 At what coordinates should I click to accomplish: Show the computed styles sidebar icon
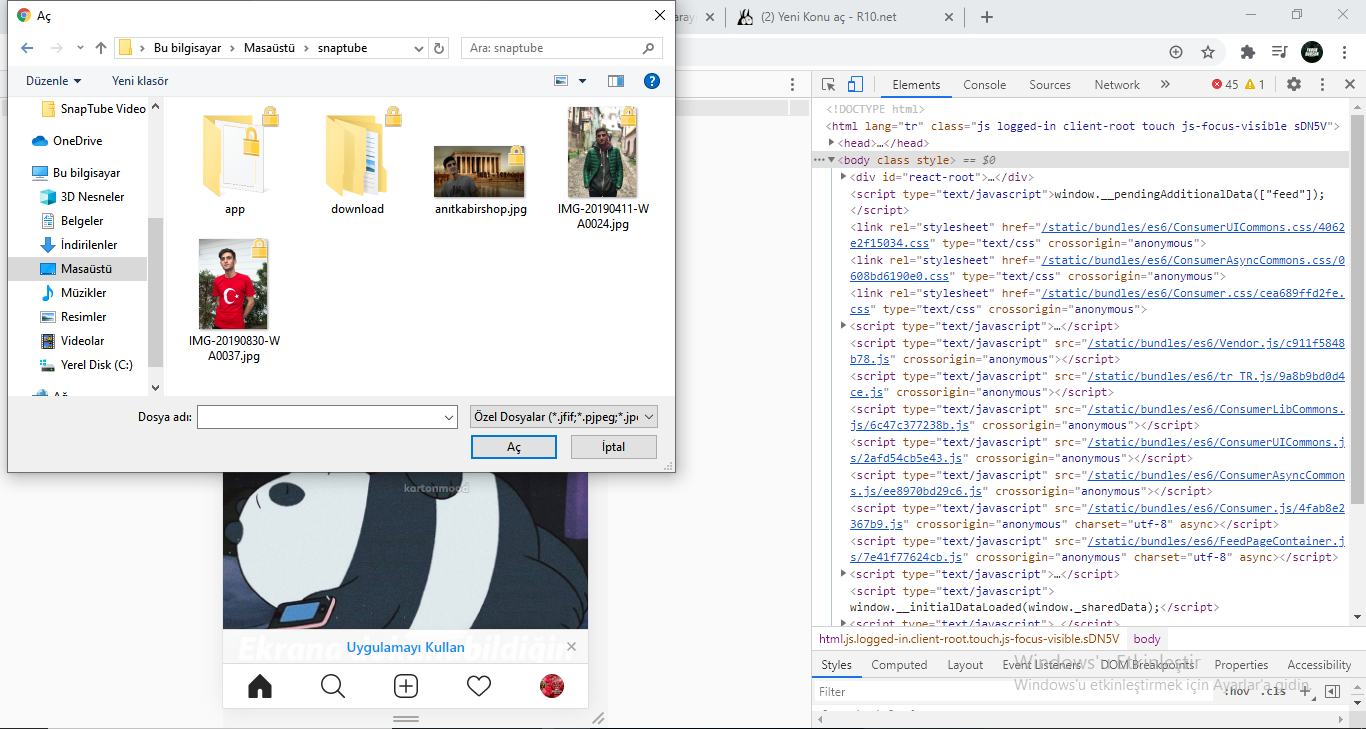click(x=1332, y=691)
